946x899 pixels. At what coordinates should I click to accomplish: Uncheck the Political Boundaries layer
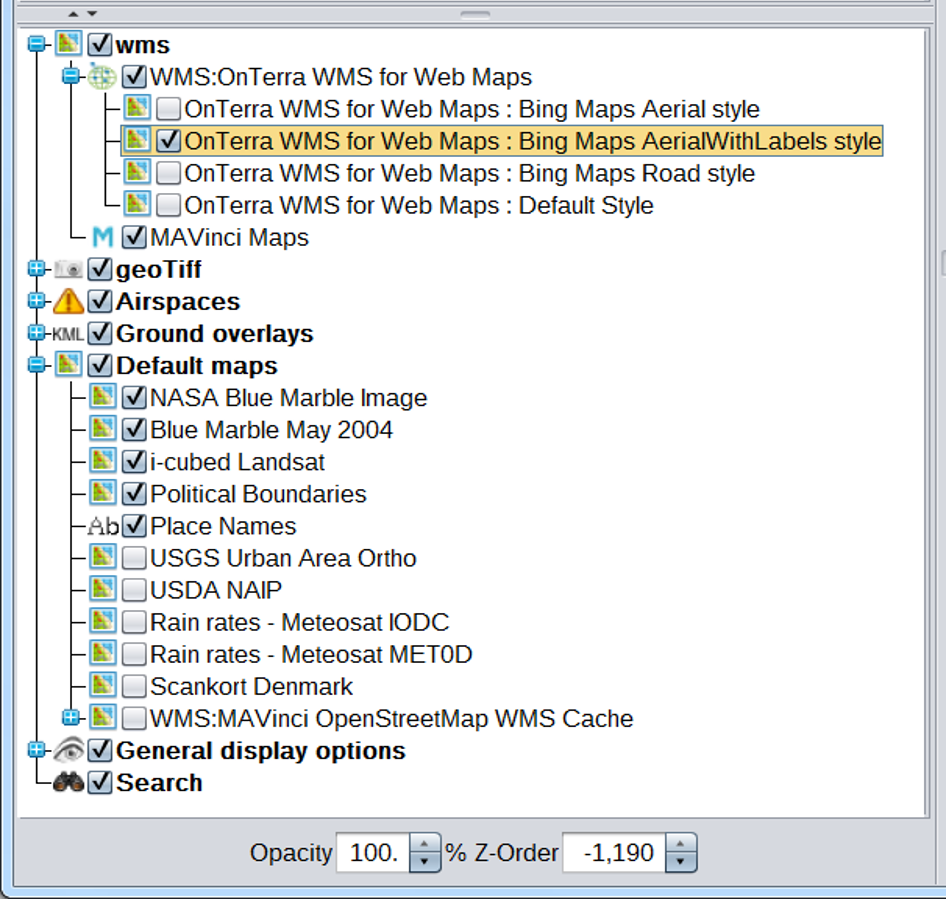[x=134, y=494]
